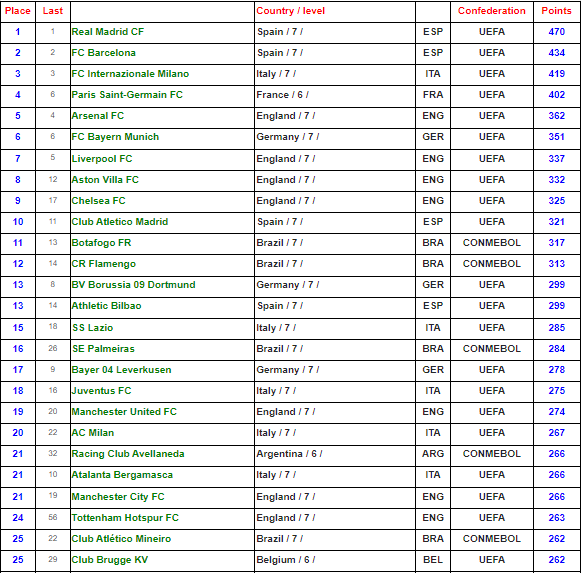583x573 pixels.
Task: Click the 285 points value
Action: pos(556,328)
